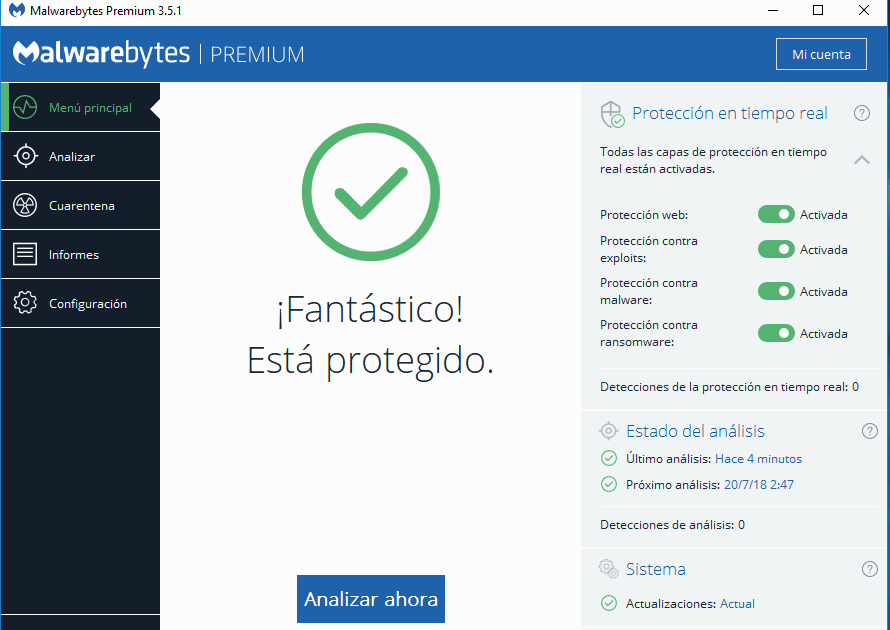Image resolution: width=890 pixels, height=630 pixels.
Task: Click the check icon next to Último análisis
Action: click(608, 458)
